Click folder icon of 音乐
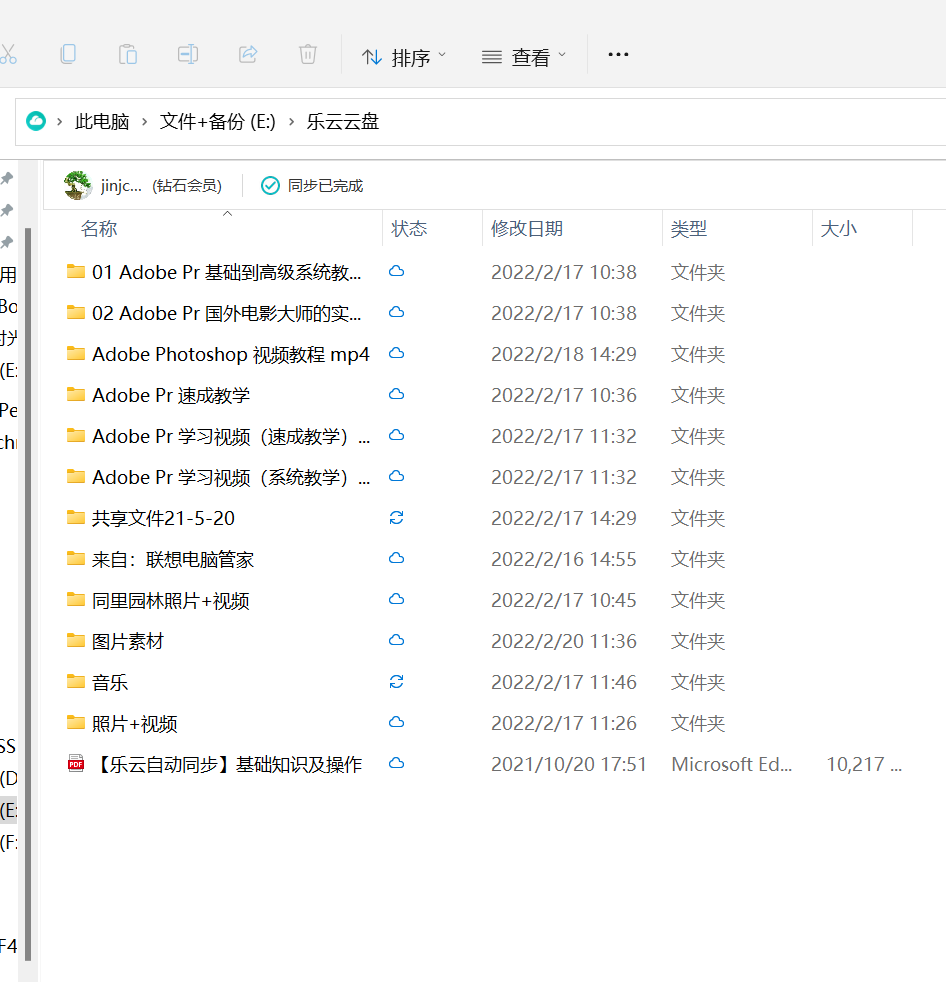The width and height of the screenshot is (946, 1008). [76, 681]
